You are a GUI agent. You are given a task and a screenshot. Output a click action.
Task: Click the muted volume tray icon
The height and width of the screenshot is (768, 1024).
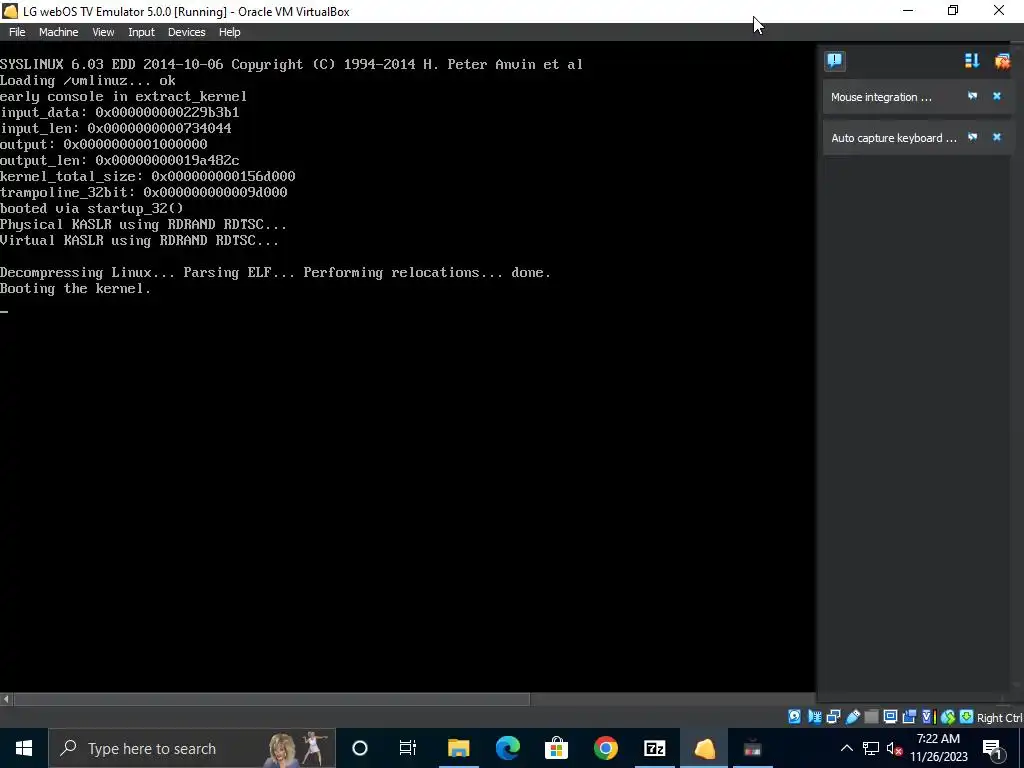point(895,748)
